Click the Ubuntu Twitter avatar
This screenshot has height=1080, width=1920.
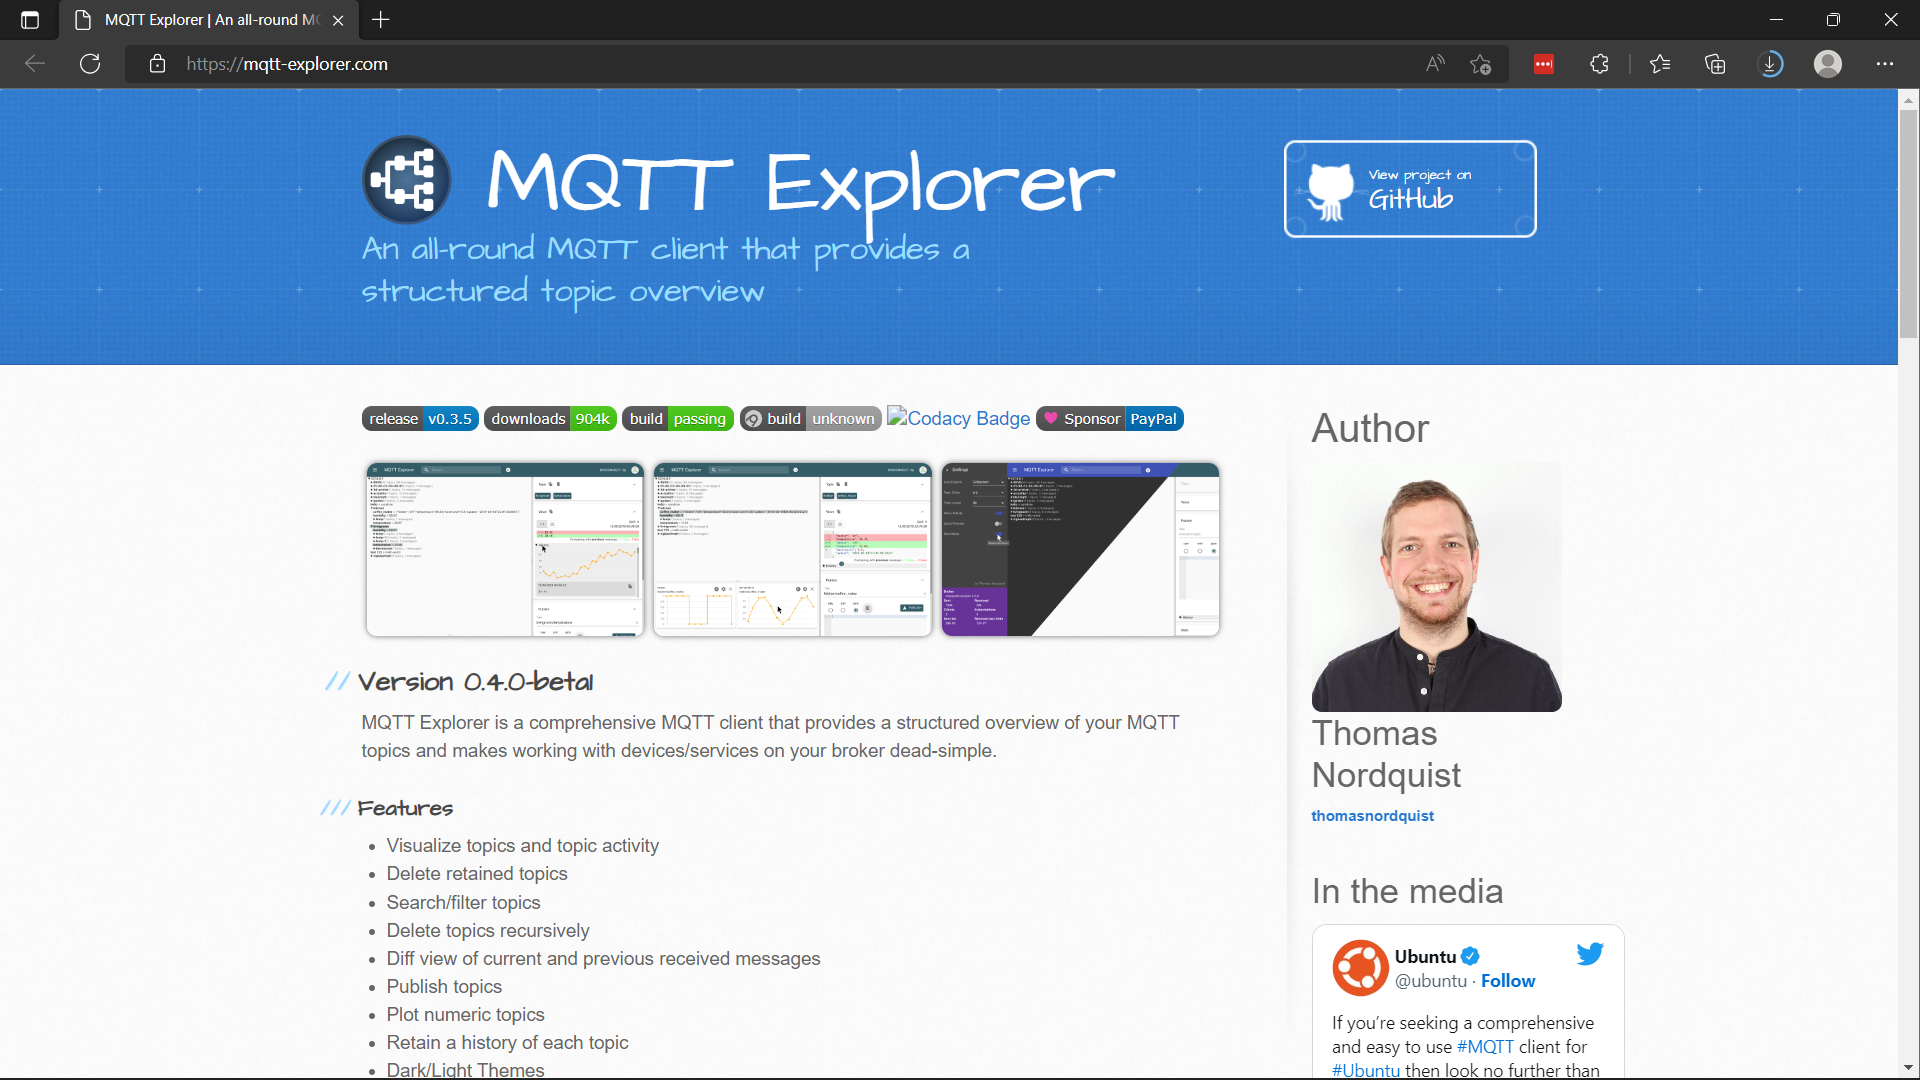1360,967
